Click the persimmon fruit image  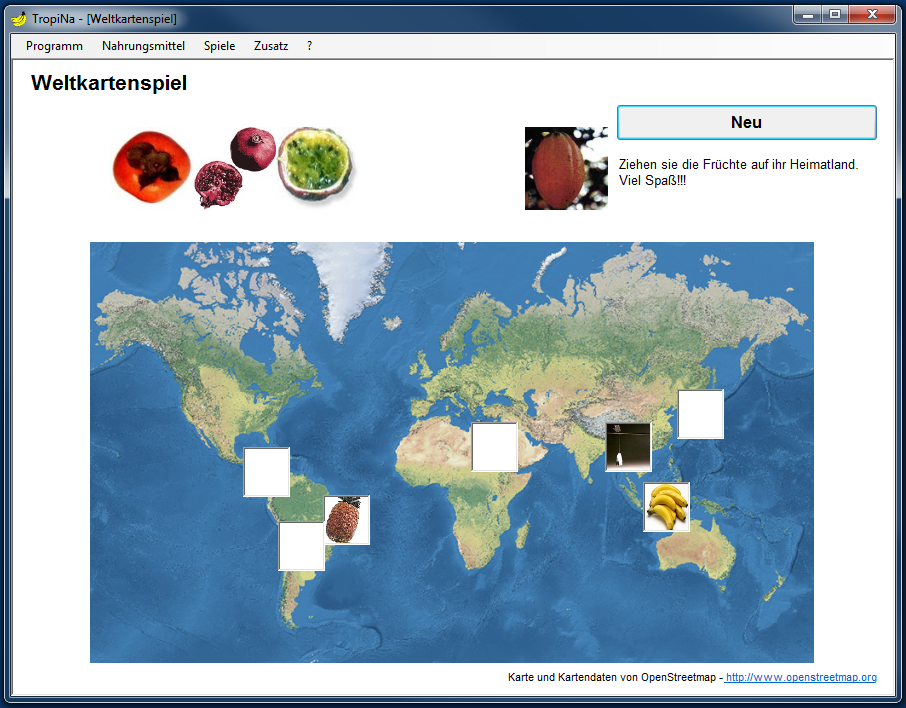(147, 164)
